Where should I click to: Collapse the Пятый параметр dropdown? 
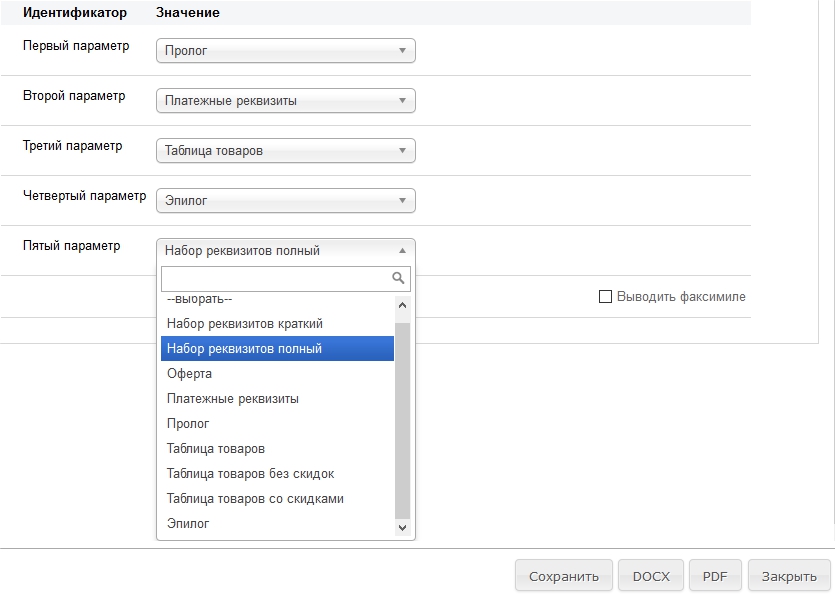click(x=285, y=251)
